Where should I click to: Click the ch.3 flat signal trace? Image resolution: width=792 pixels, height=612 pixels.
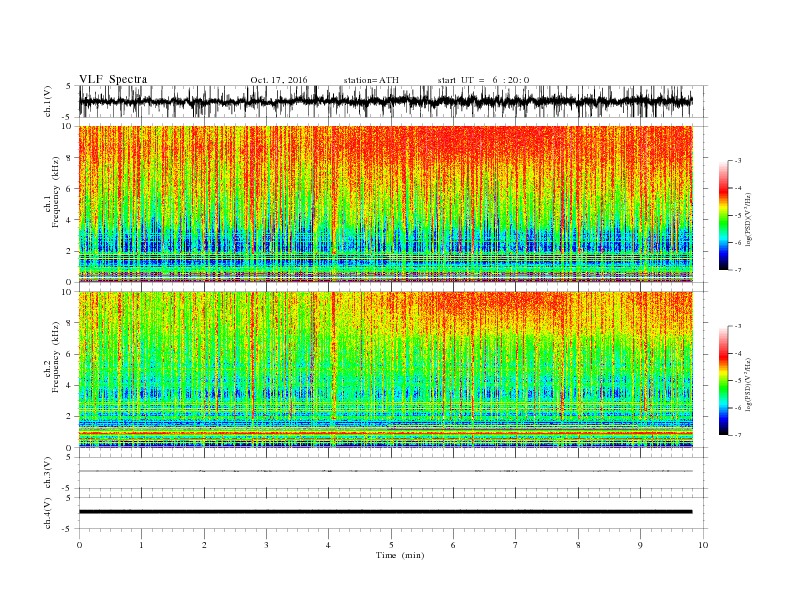[x=385, y=471]
